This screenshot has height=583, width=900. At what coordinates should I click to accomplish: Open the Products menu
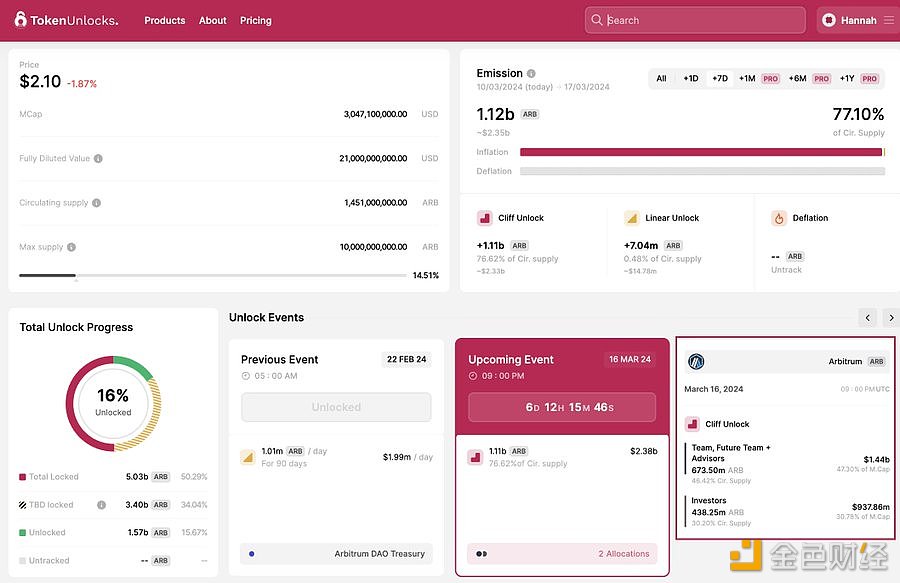165,20
